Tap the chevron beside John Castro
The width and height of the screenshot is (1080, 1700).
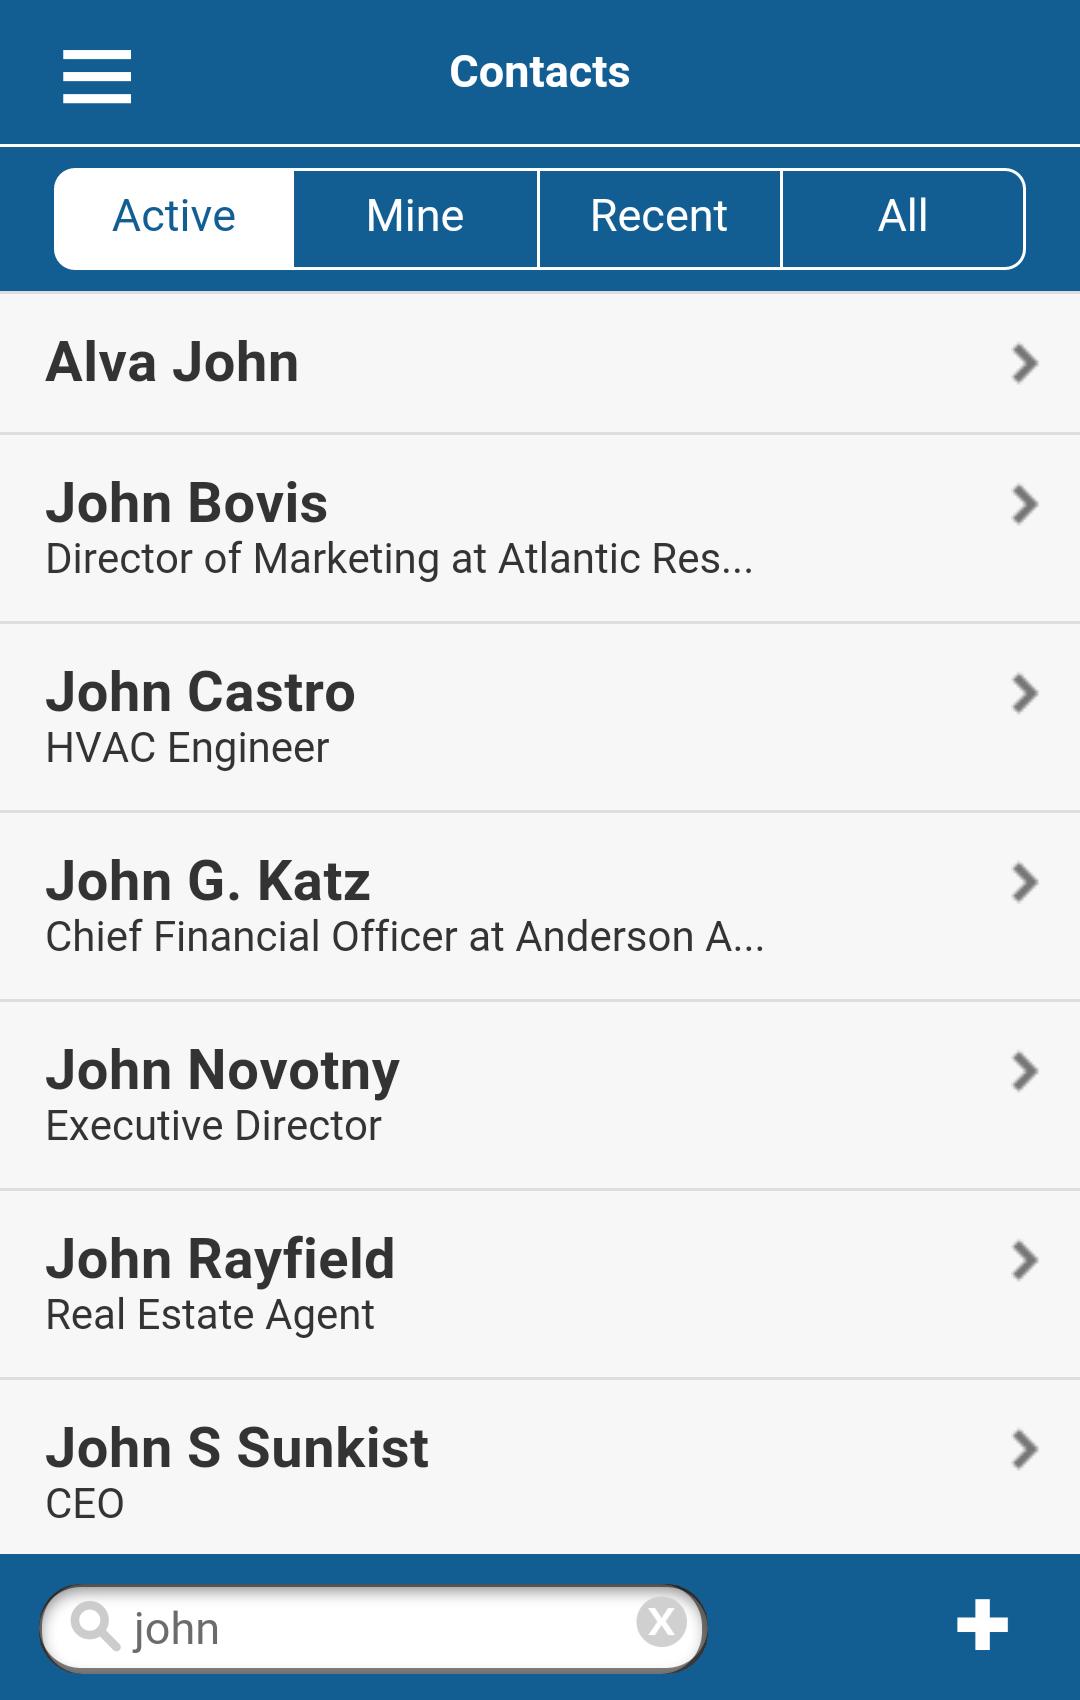[x=1025, y=693]
